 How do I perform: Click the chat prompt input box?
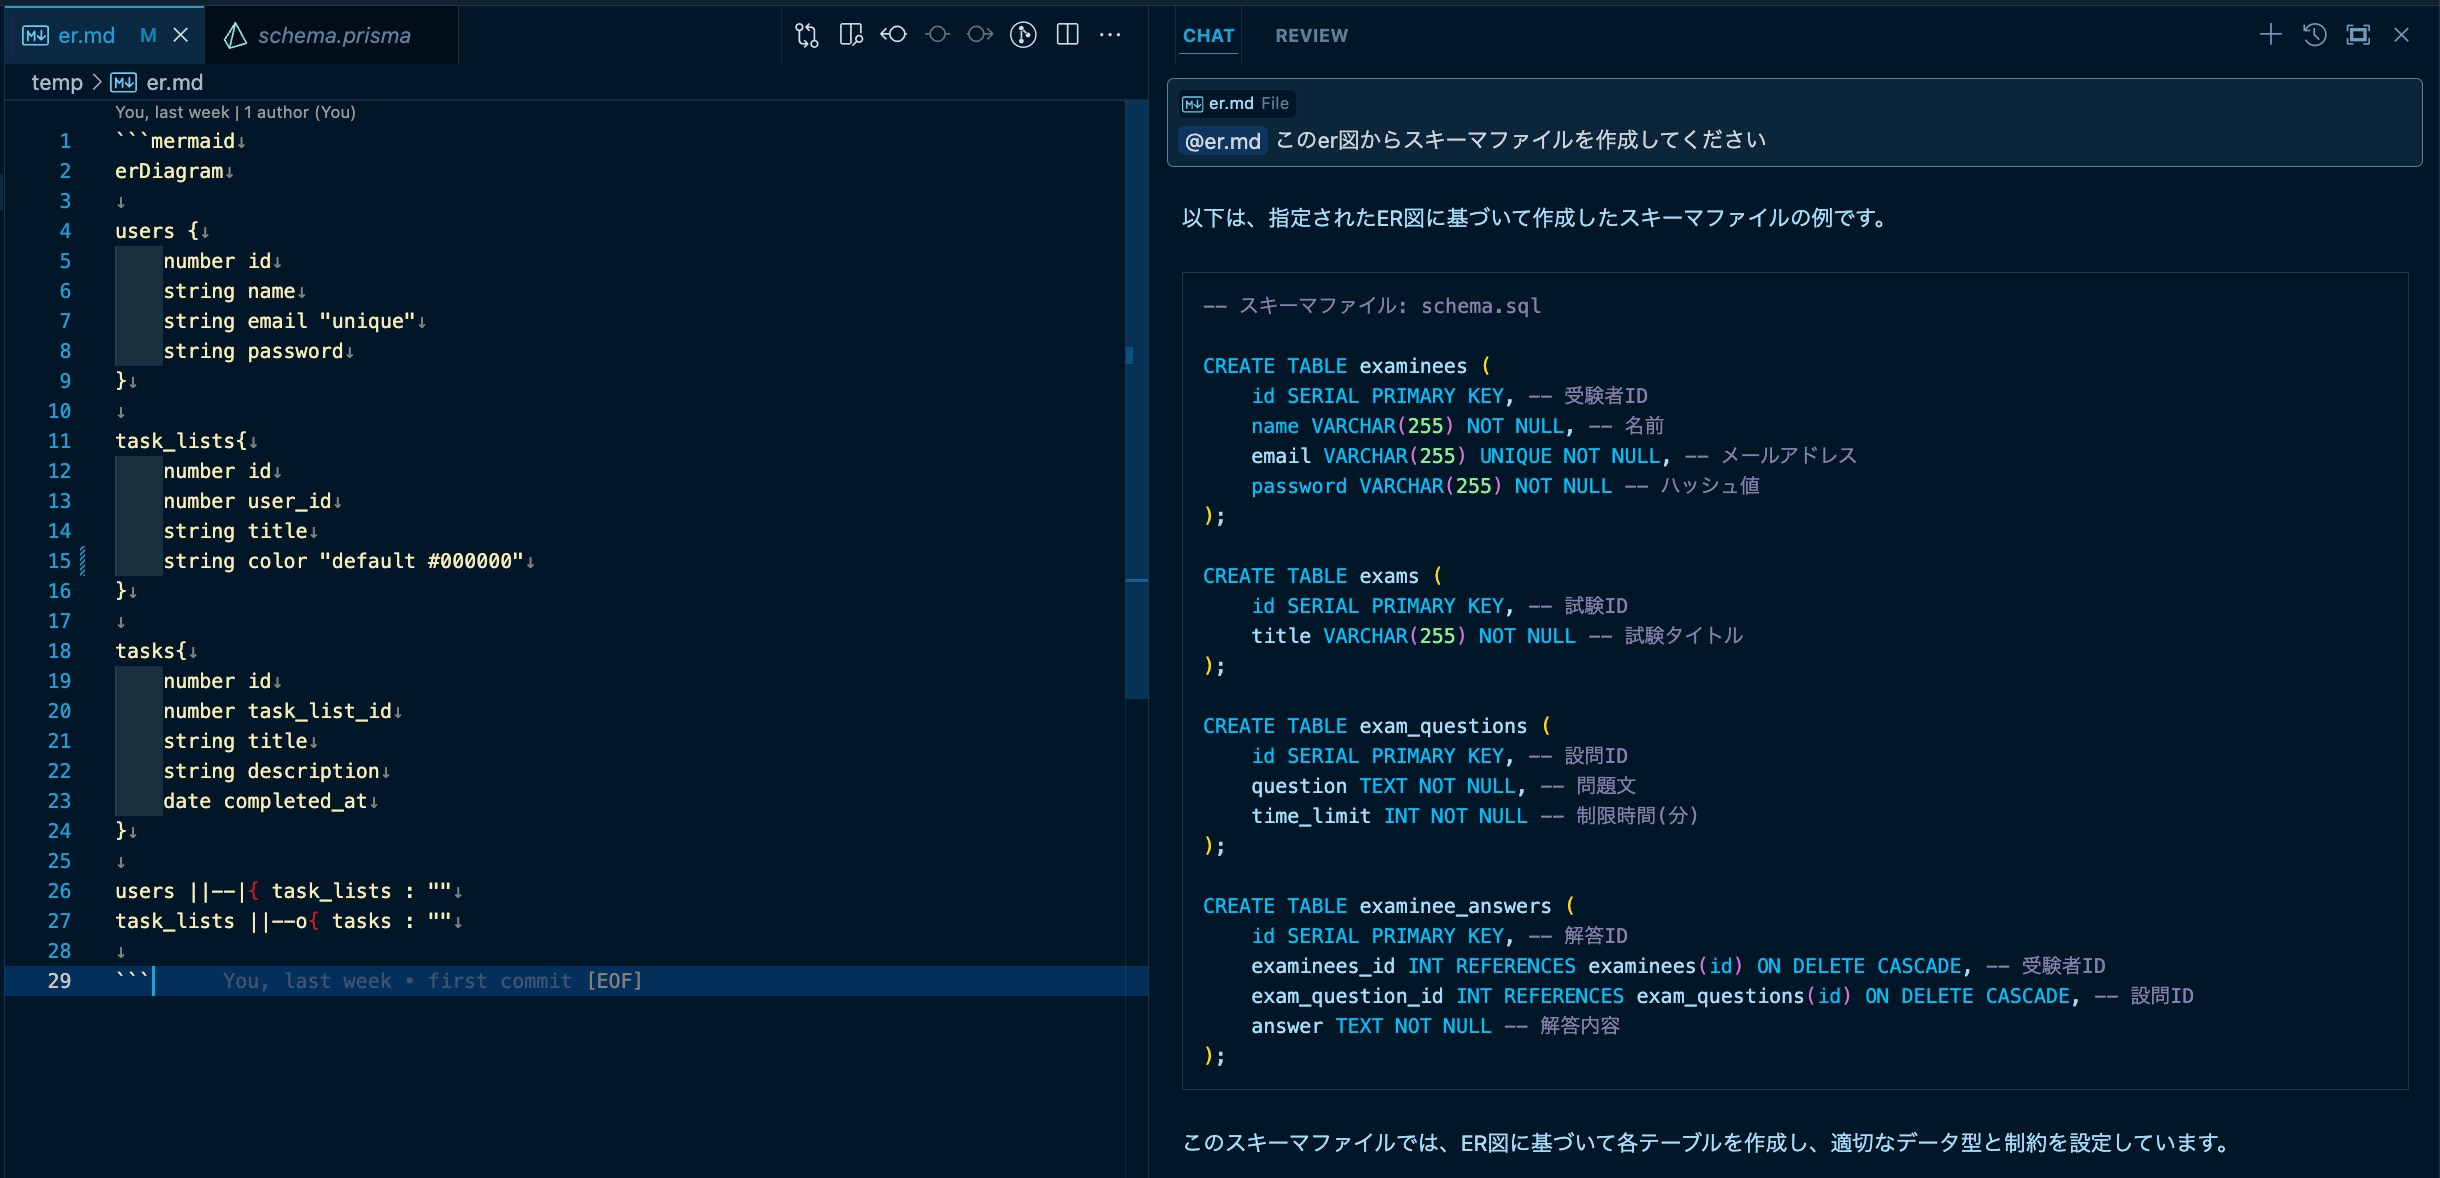click(x=1794, y=123)
